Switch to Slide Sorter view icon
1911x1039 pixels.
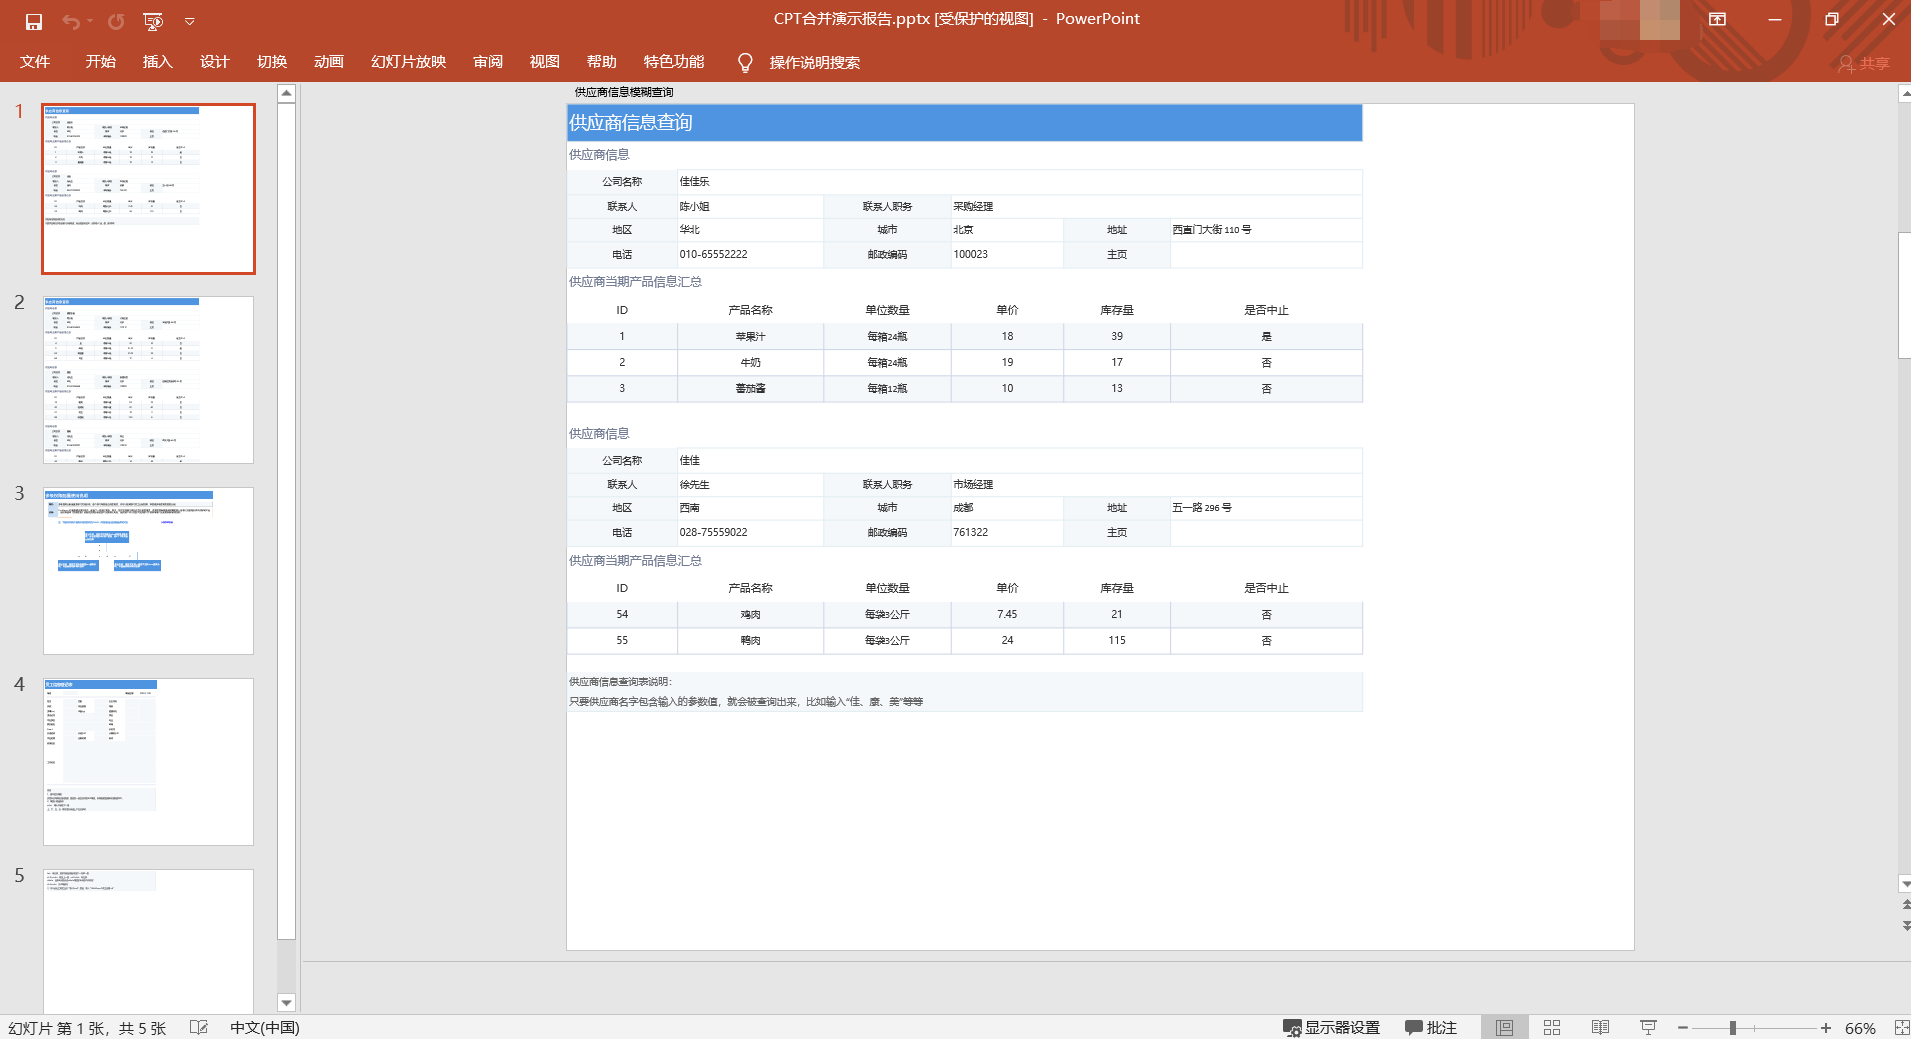coord(1552,1027)
